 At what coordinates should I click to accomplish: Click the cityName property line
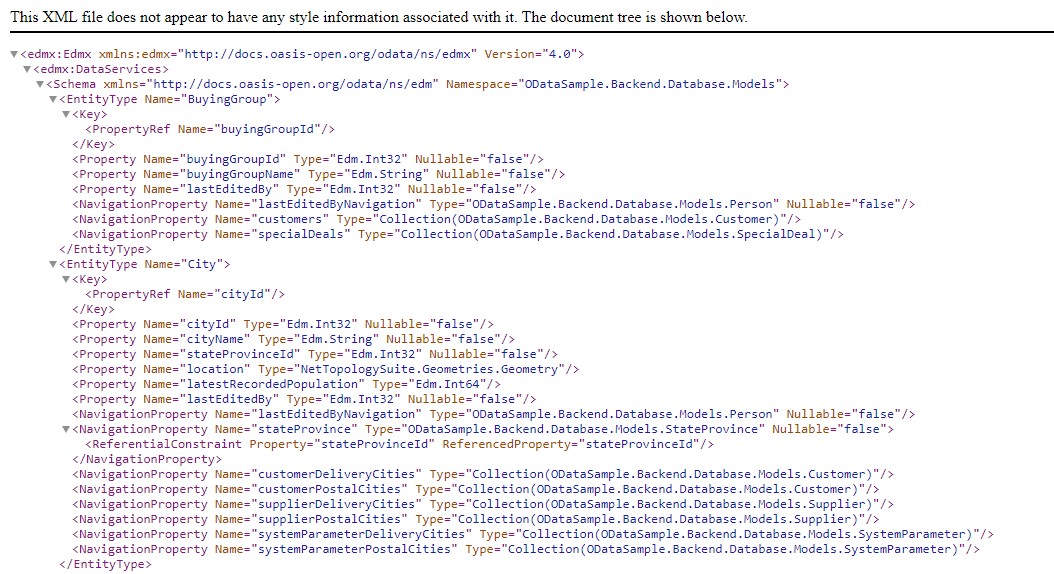294,339
